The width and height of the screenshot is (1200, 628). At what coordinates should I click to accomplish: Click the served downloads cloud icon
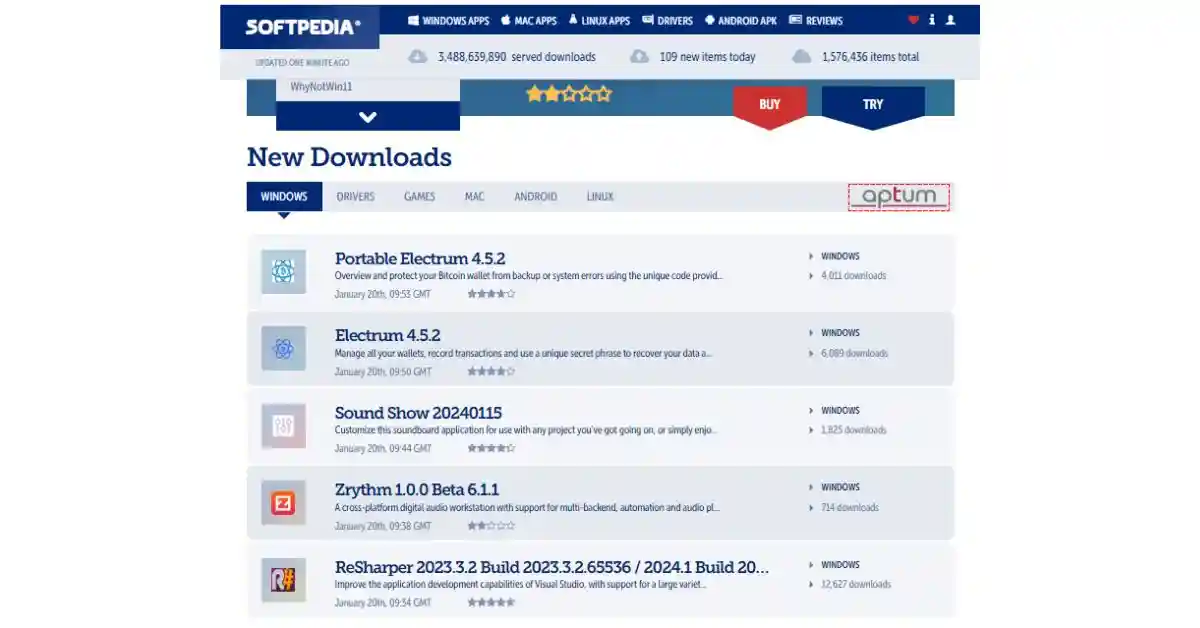click(418, 57)
